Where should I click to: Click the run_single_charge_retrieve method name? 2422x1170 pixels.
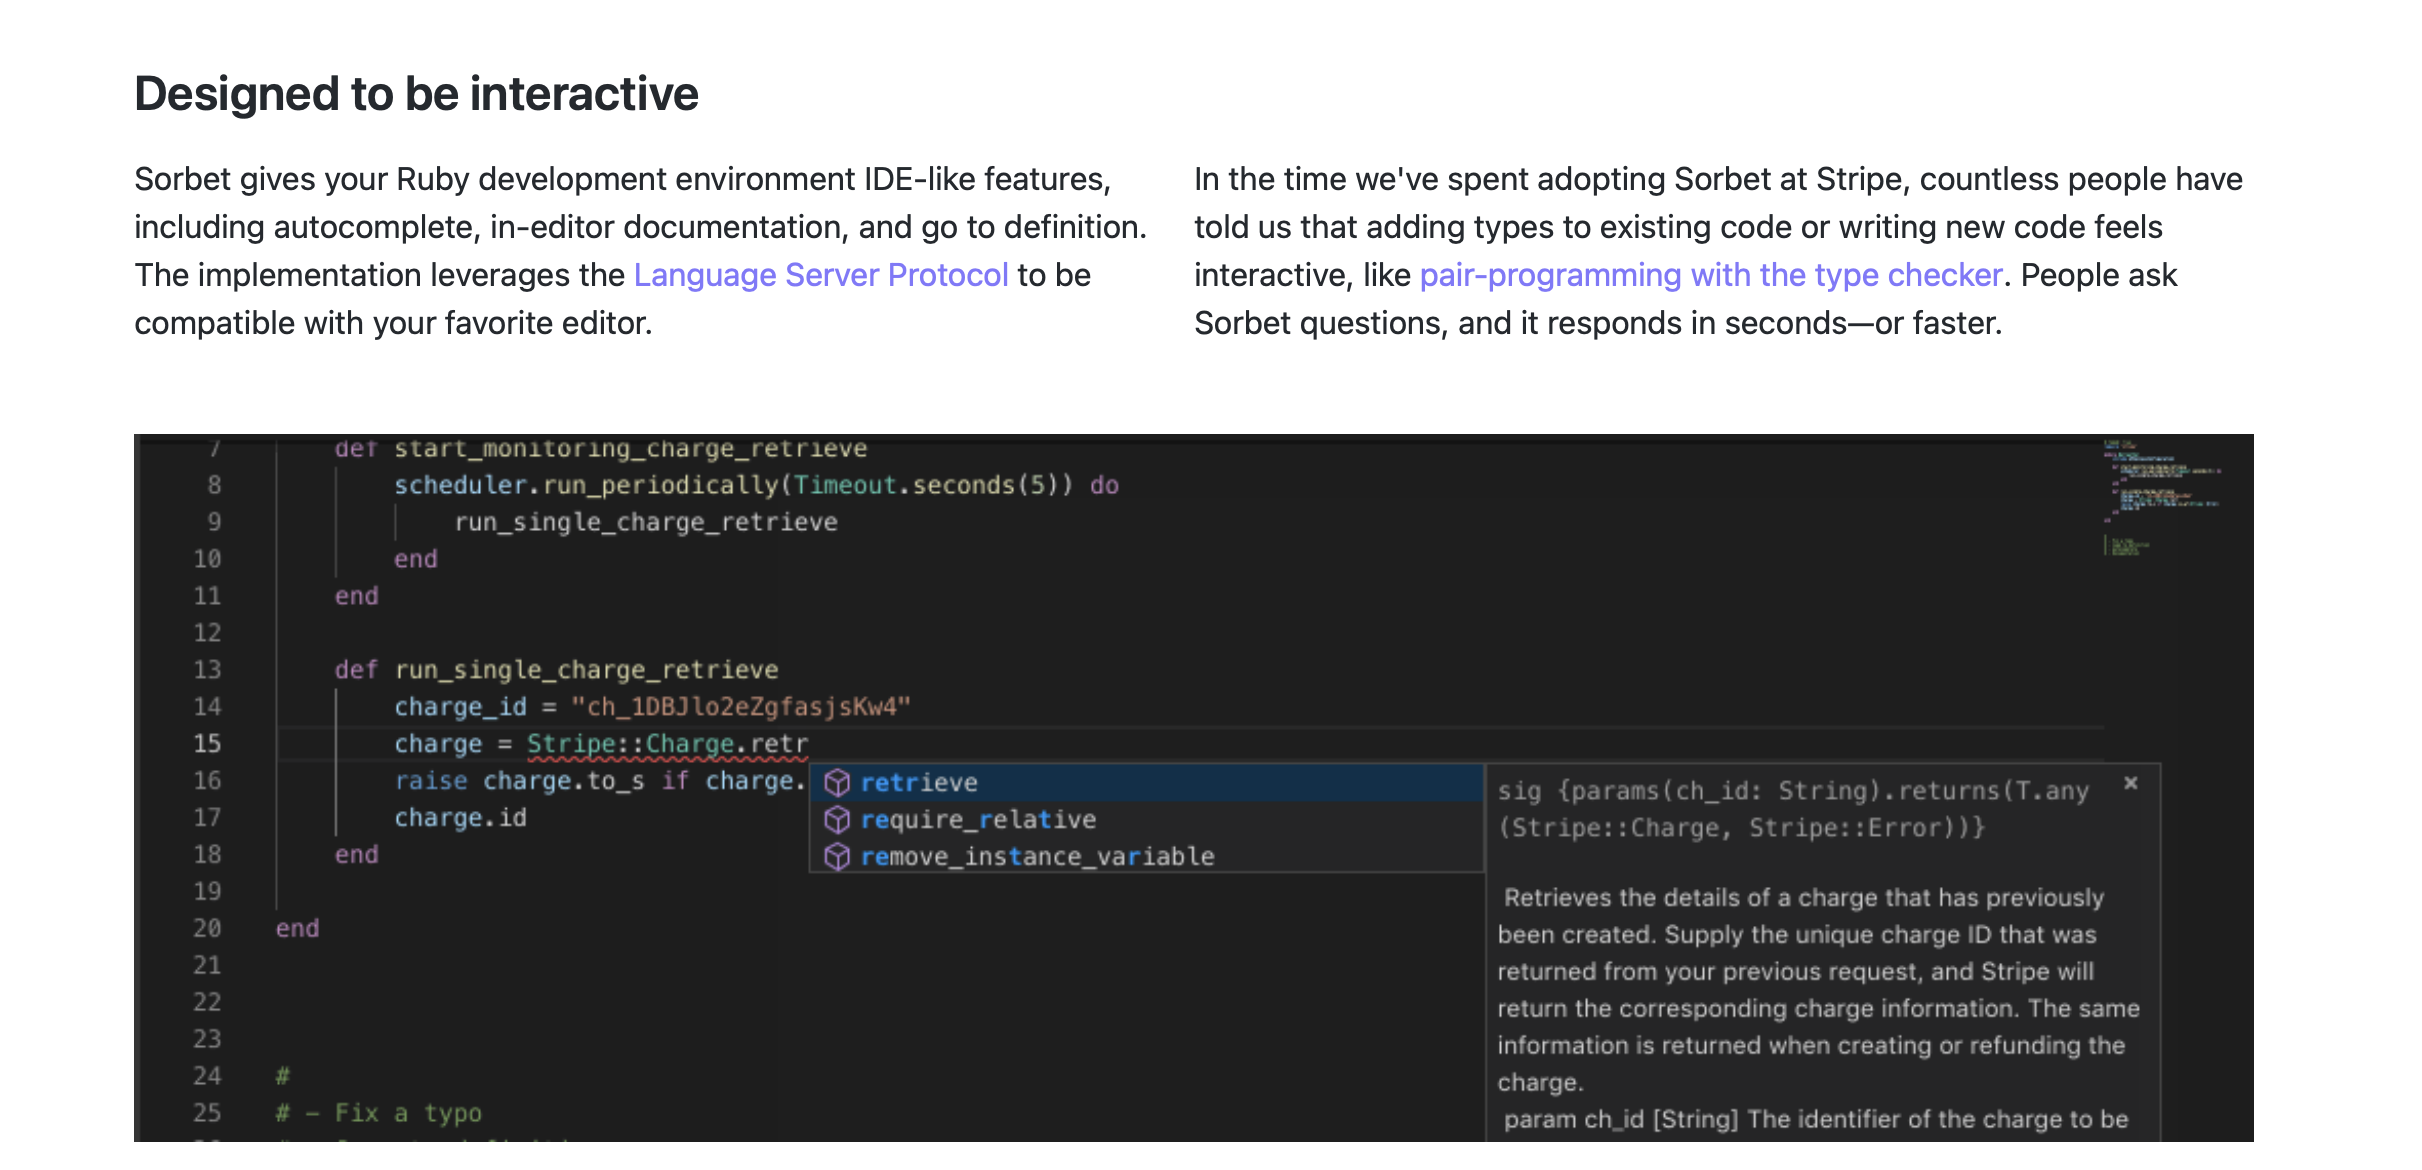(588, 669)
